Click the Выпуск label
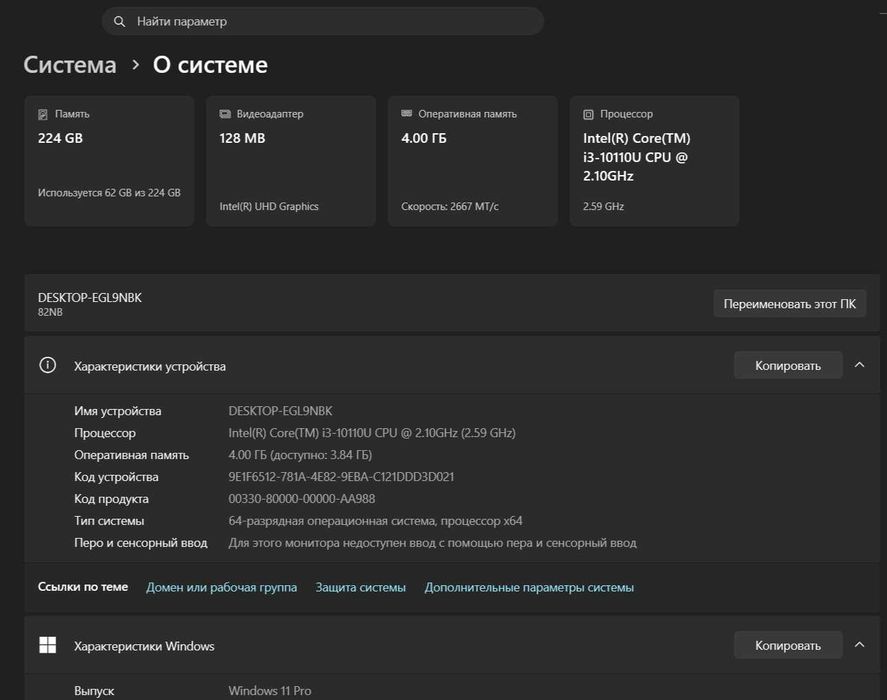The width and height of the screenshot is (887, 700). (94, 691)
